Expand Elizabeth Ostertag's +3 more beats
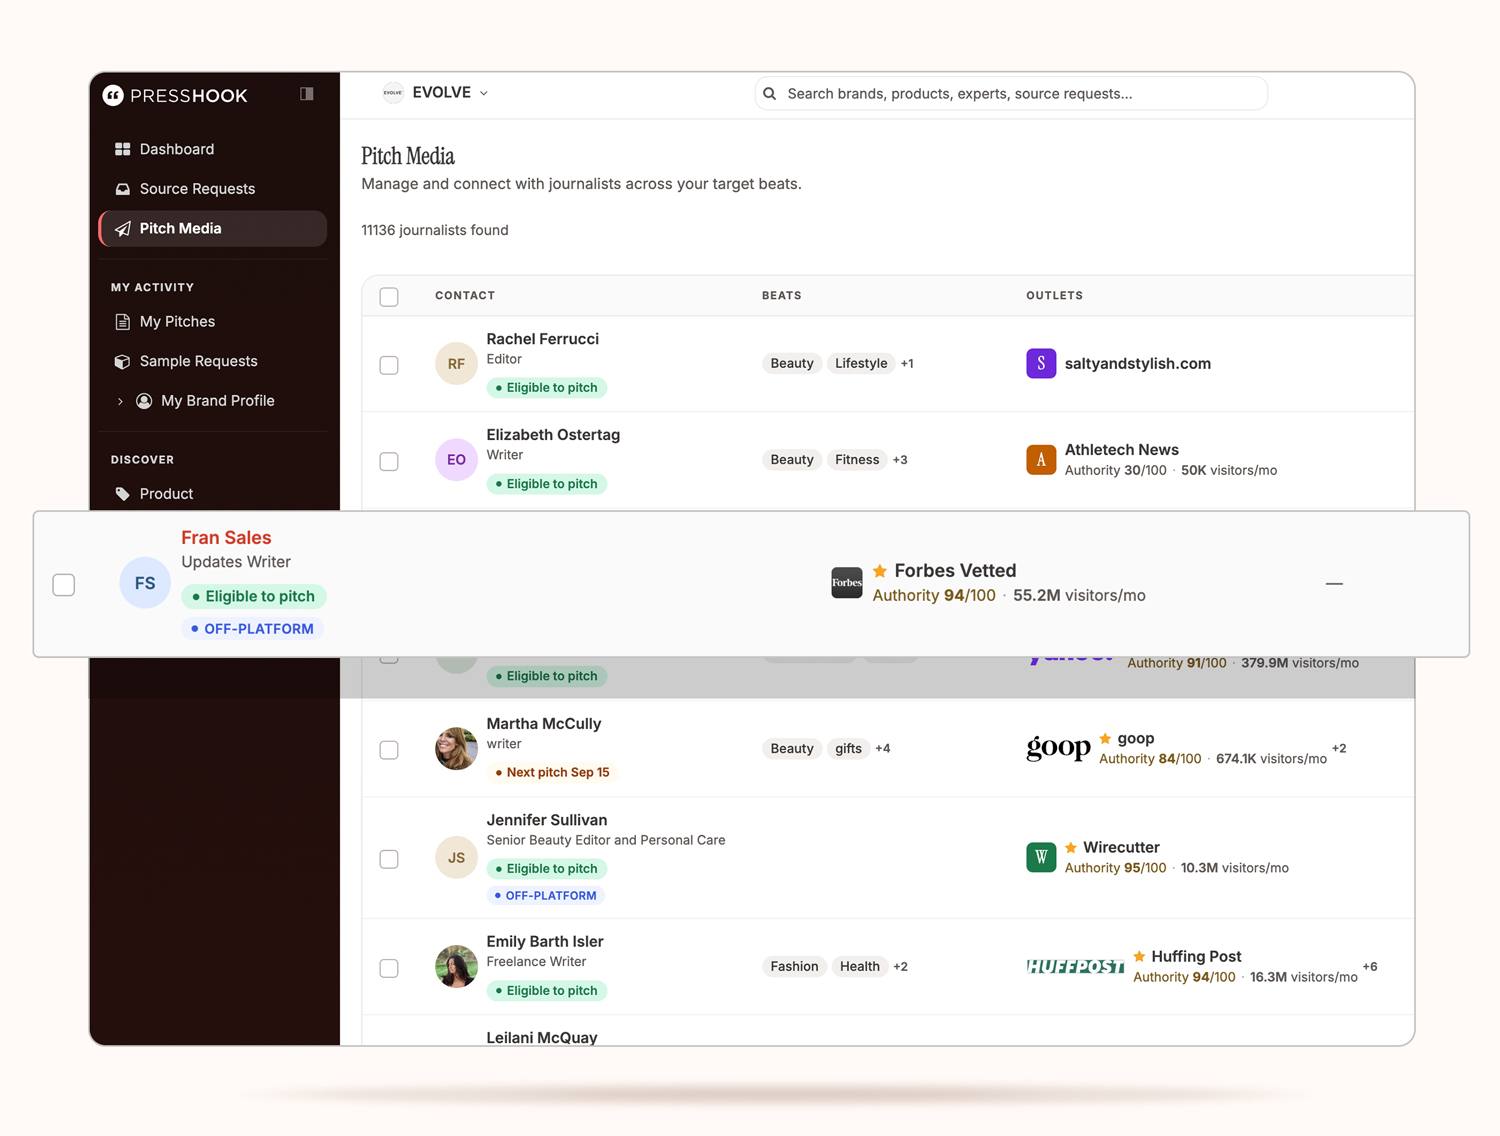The width and height of the screenshot is (1500, 1136). point(900,459)
